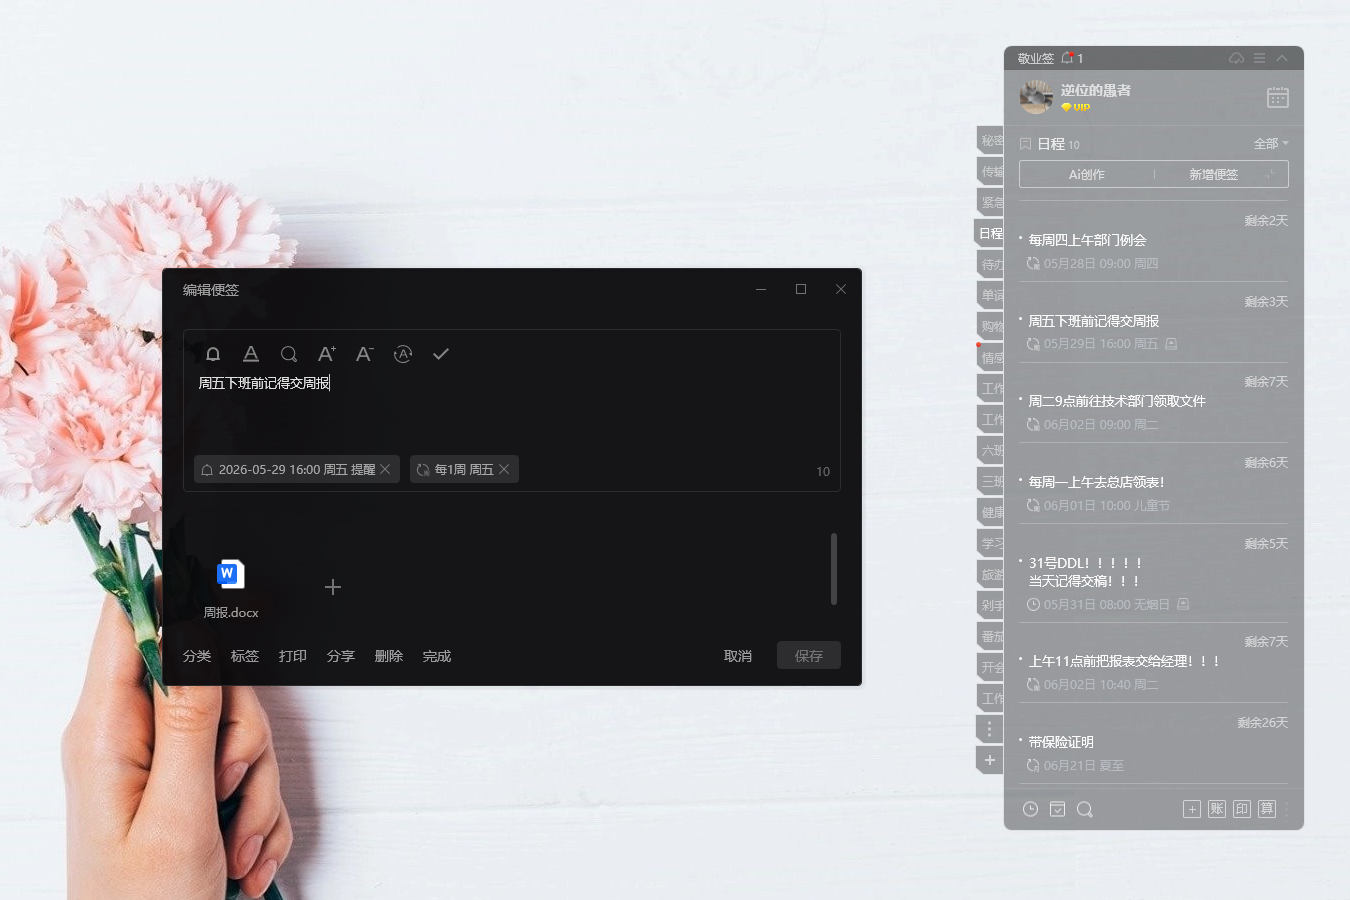This screenshot has width=1350, height=900.
Task: Open notification bell in 敬业签 title bar
Action: (x=1067, y=58)
